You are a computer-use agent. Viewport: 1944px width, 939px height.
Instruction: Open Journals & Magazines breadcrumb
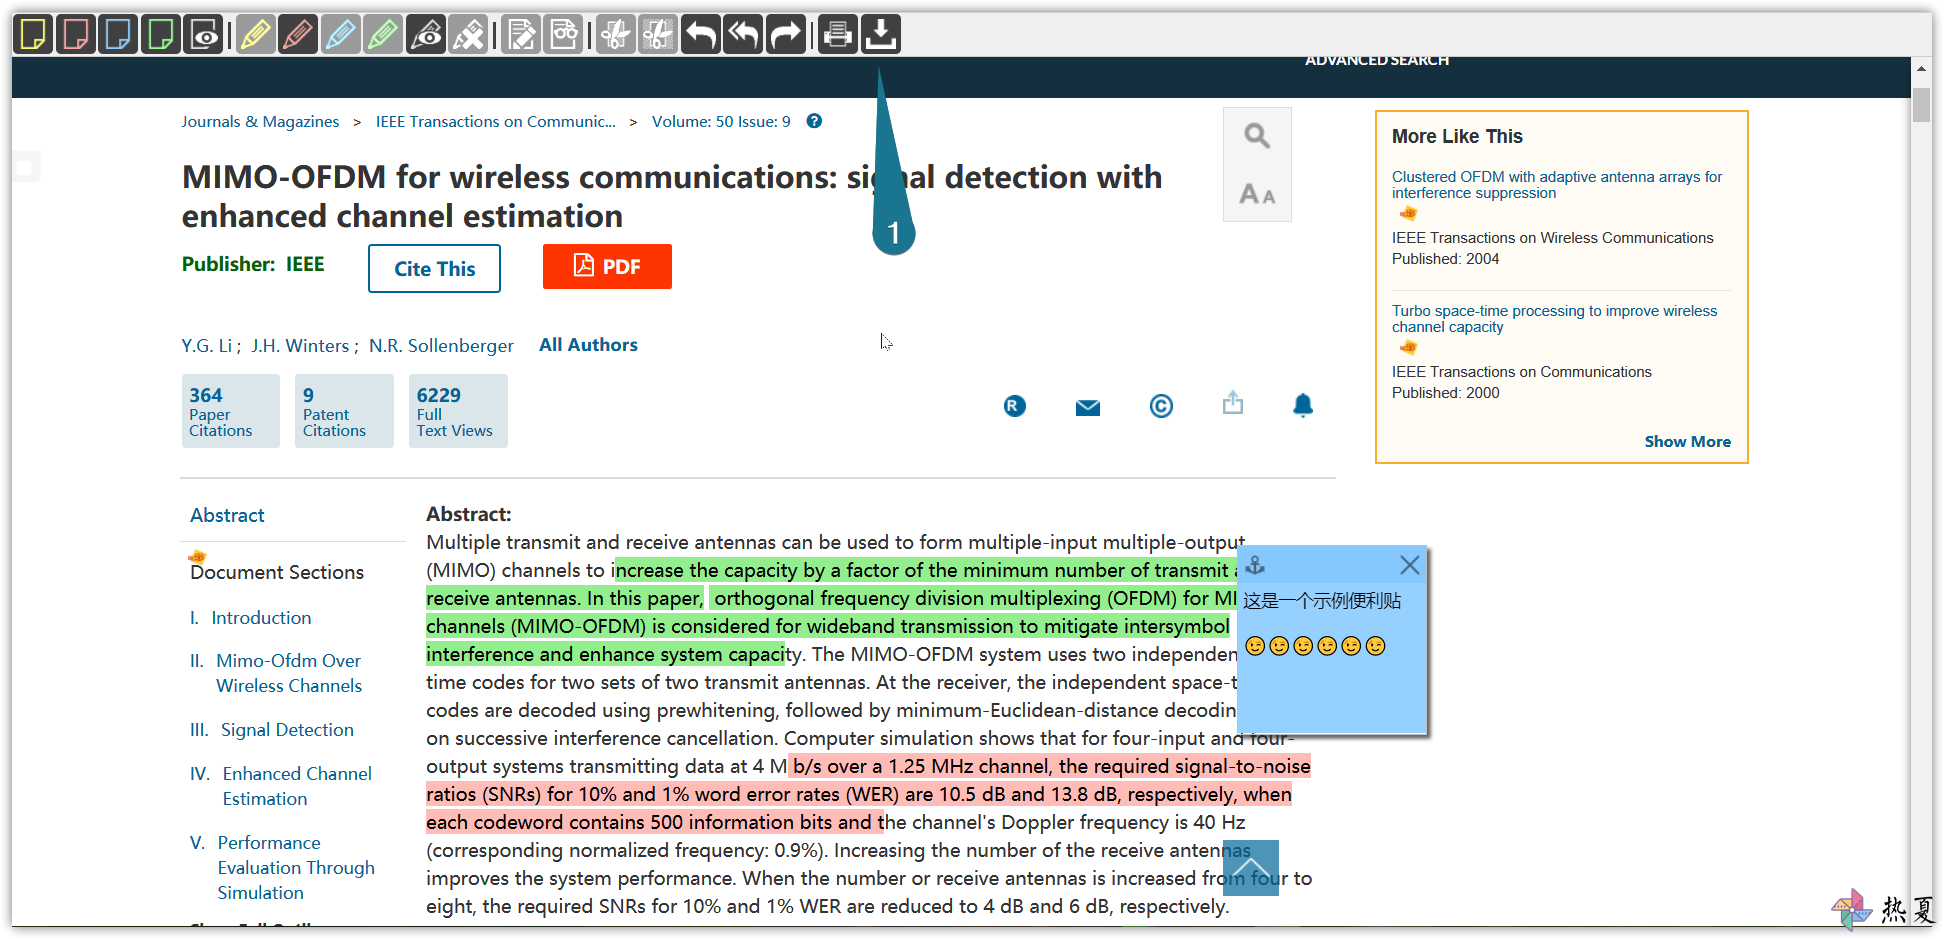point(260,122)
